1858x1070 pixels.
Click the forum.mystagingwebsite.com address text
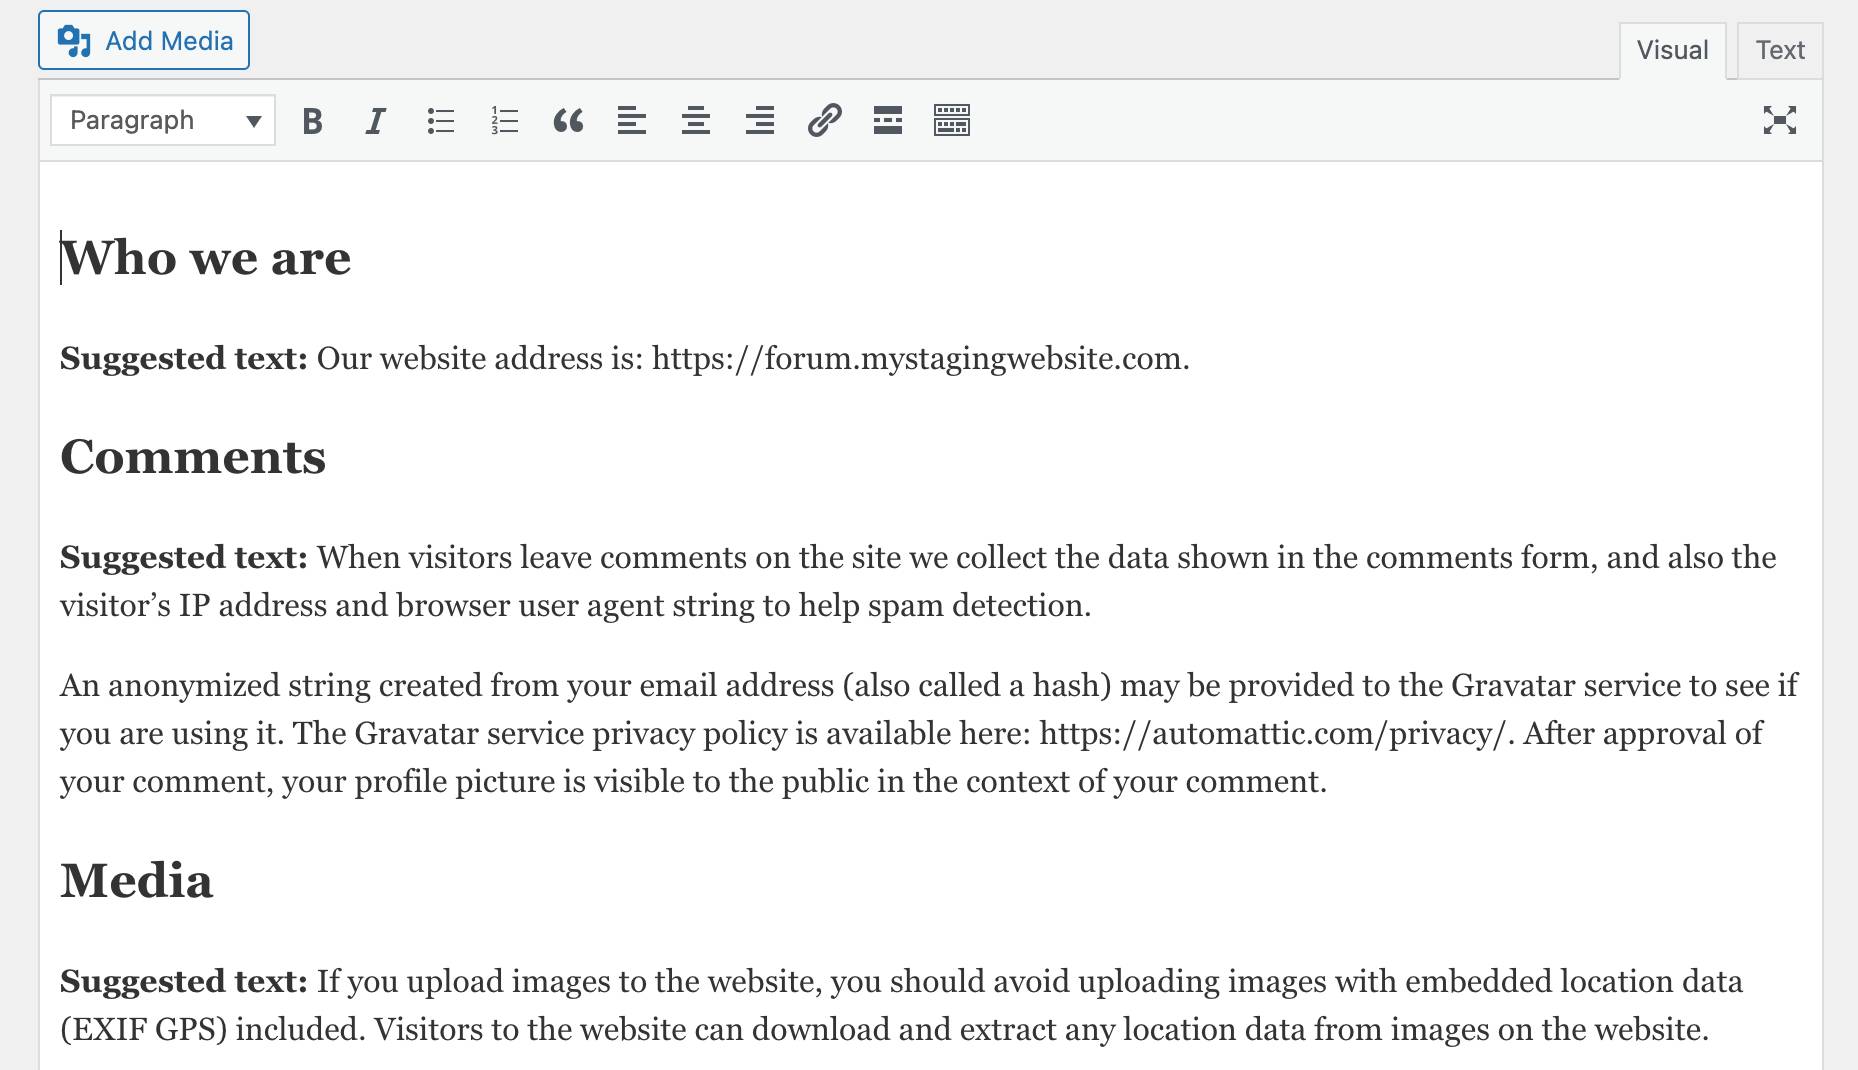[921, 358]
